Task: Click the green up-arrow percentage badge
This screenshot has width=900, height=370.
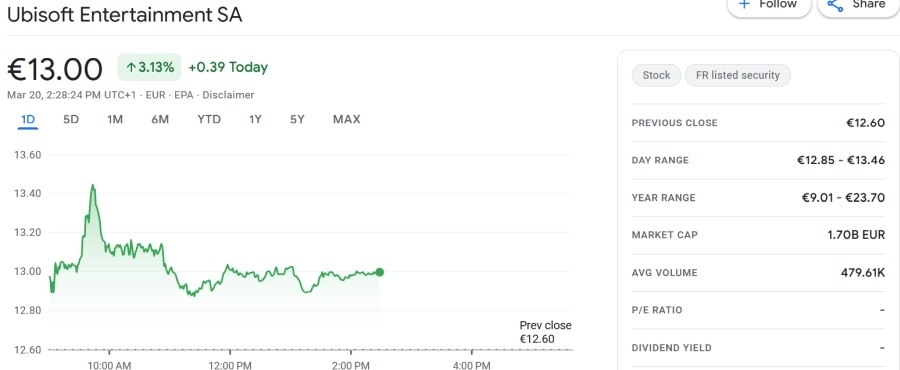Action: [149, 67]
